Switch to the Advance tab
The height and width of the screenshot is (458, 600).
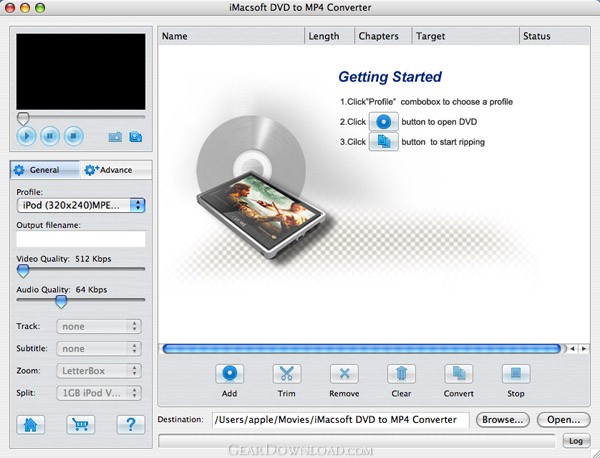[116, 170]
